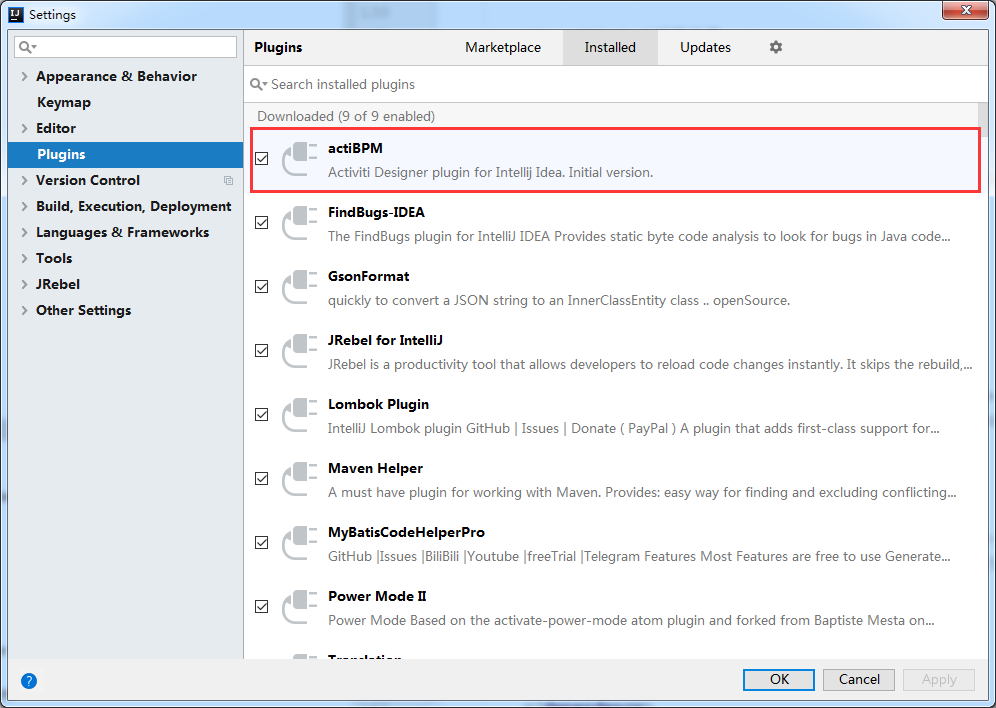Image resolution: width=996 pixels, height=708 pixels.
Task: Switch to the Marketplace tab
Action: [x=502, y=48]
